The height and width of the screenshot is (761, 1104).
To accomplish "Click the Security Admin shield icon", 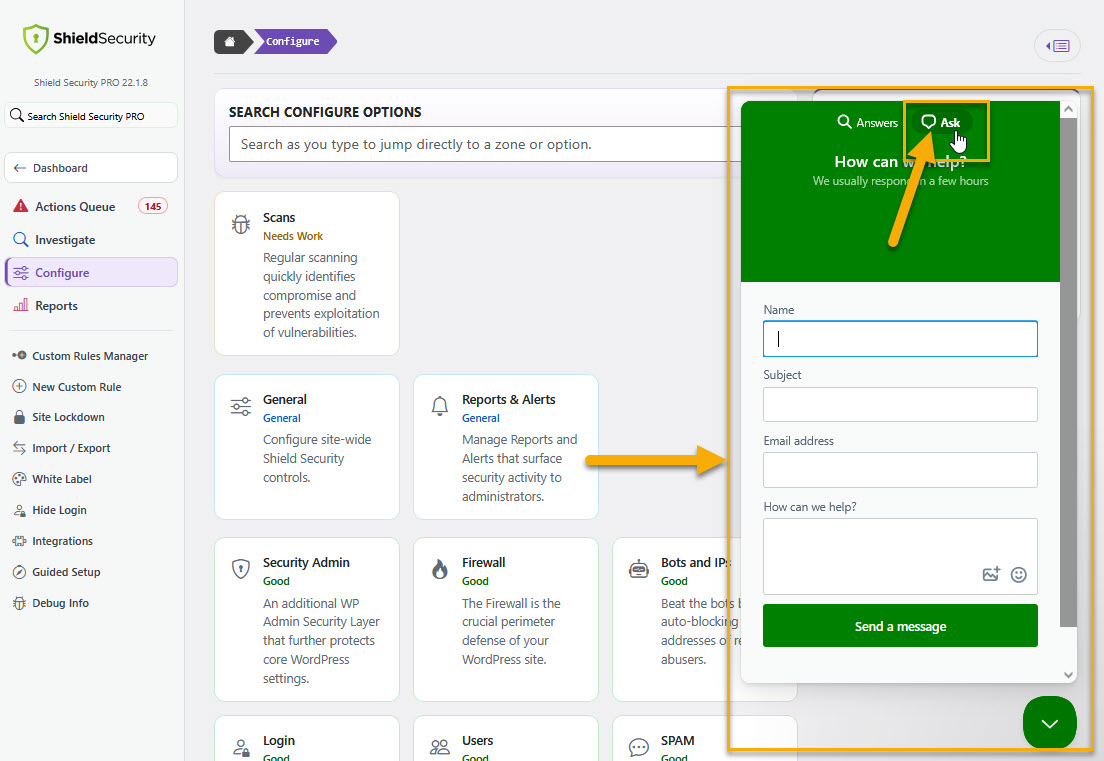I will click(x=241, y=569).
